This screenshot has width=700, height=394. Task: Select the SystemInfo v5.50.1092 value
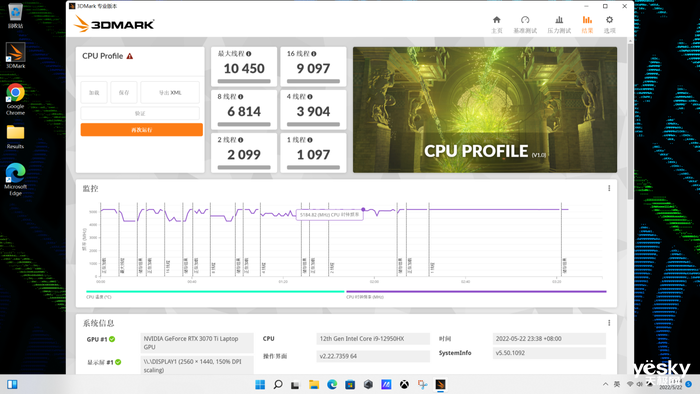[549, 353]
